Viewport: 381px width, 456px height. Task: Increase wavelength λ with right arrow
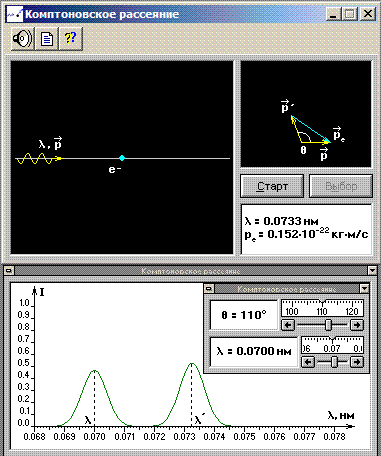click(357, 362)
